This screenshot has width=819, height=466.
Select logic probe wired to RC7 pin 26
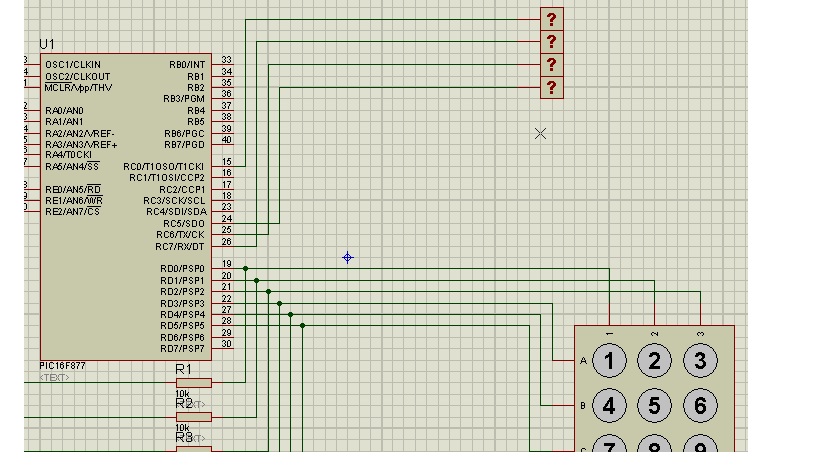(x=552, y=42)
